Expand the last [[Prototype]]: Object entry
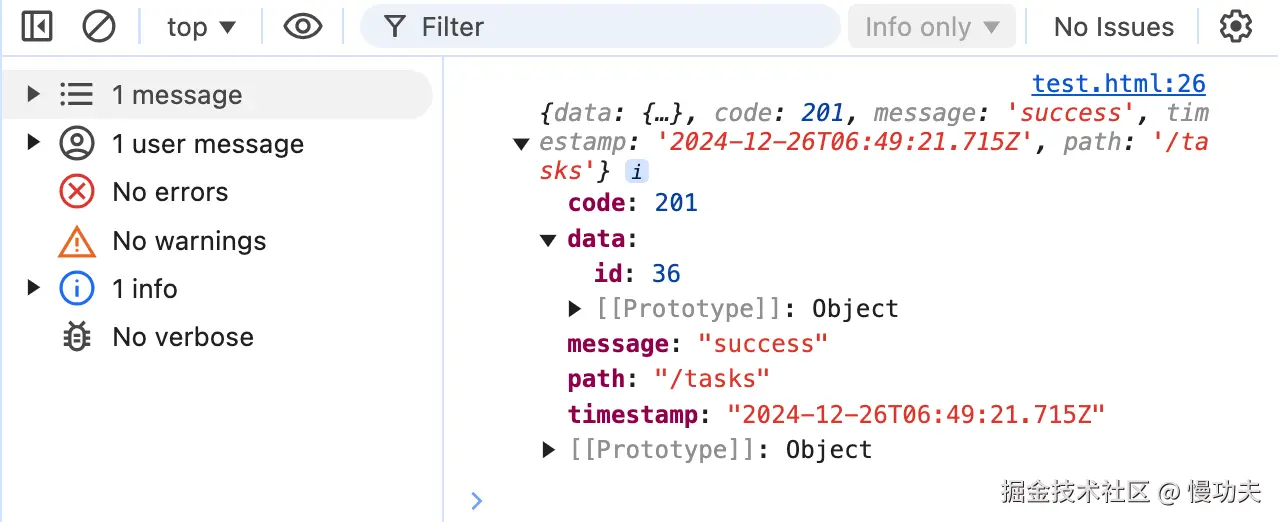The height and width of the screenshot is (522, 1278). click(x=548, y=450)
